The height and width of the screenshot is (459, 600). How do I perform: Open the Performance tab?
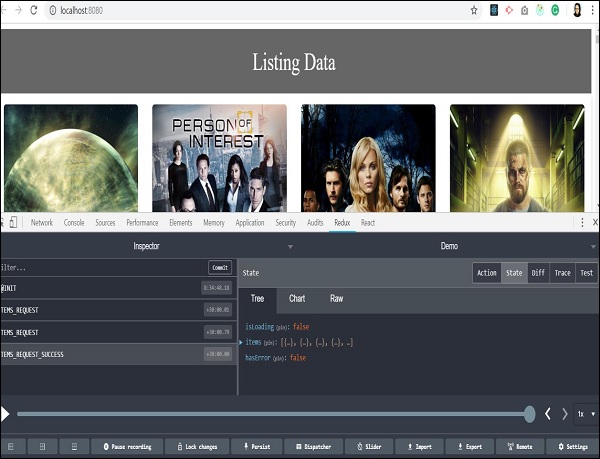click(142, 223)
